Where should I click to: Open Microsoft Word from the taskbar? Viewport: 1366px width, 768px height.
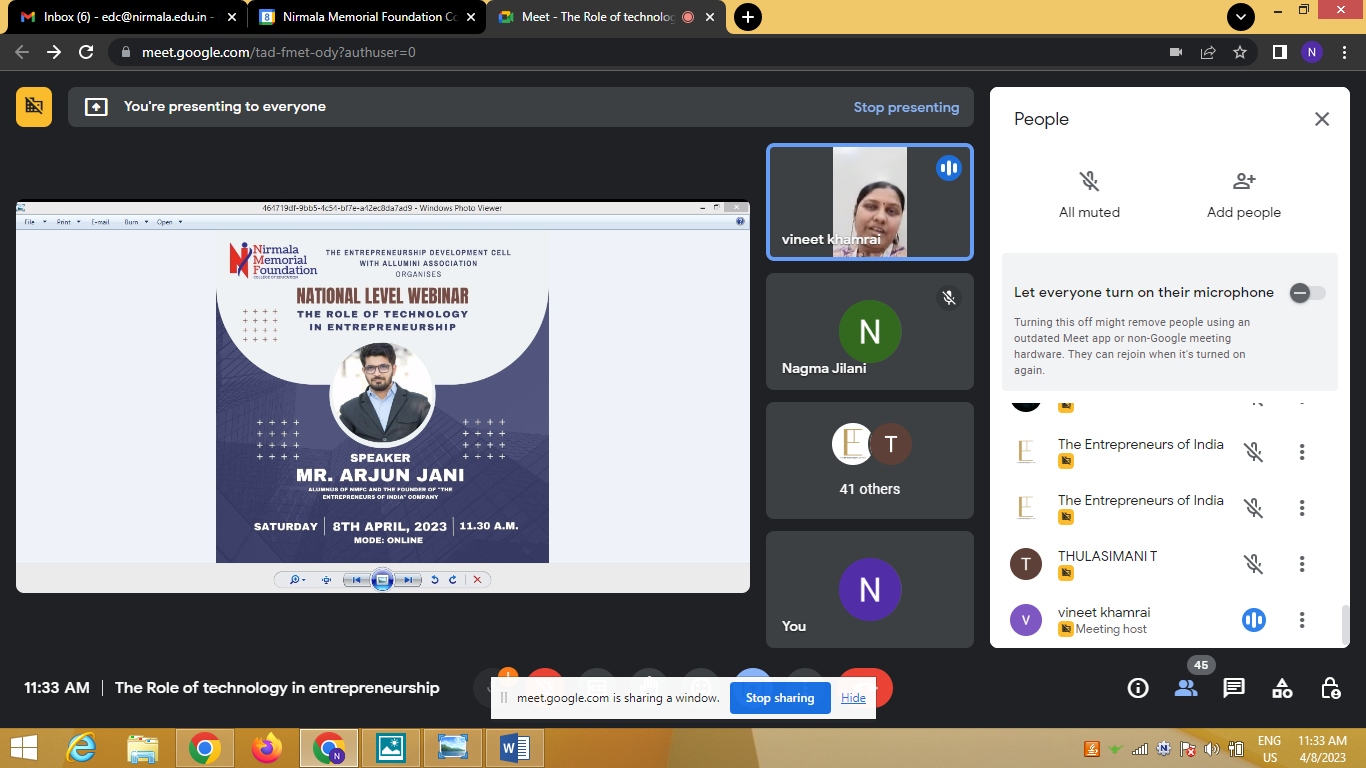pyautogui.click(x=515, y=747)
